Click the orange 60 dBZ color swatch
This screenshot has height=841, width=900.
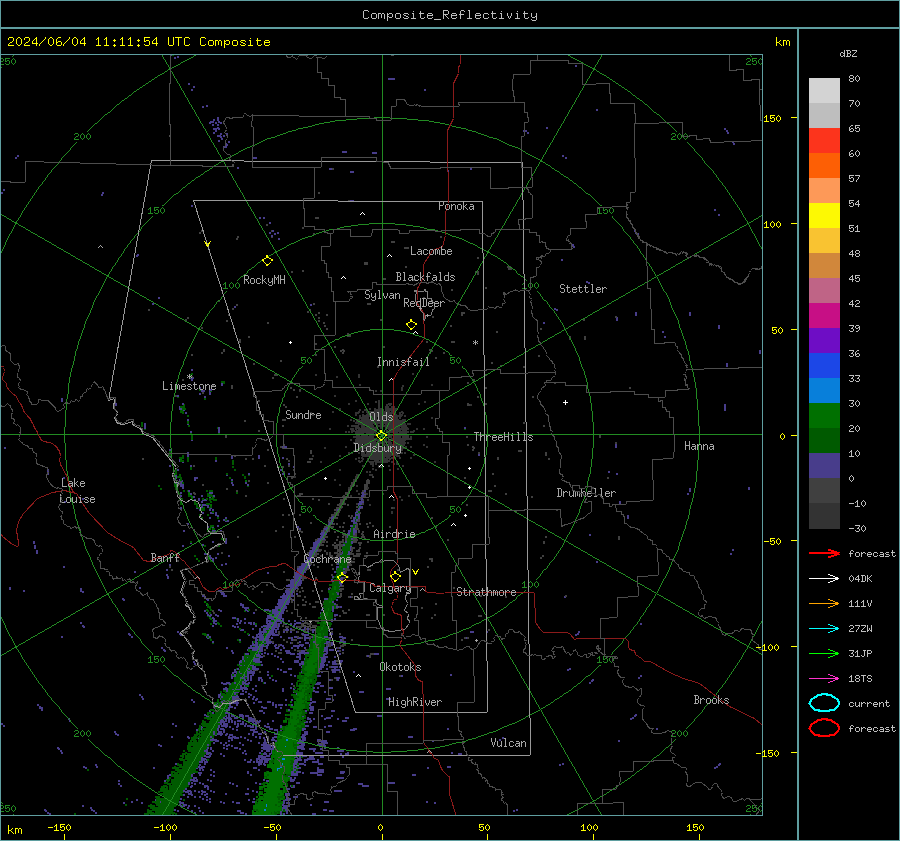(x=824, y=166)
